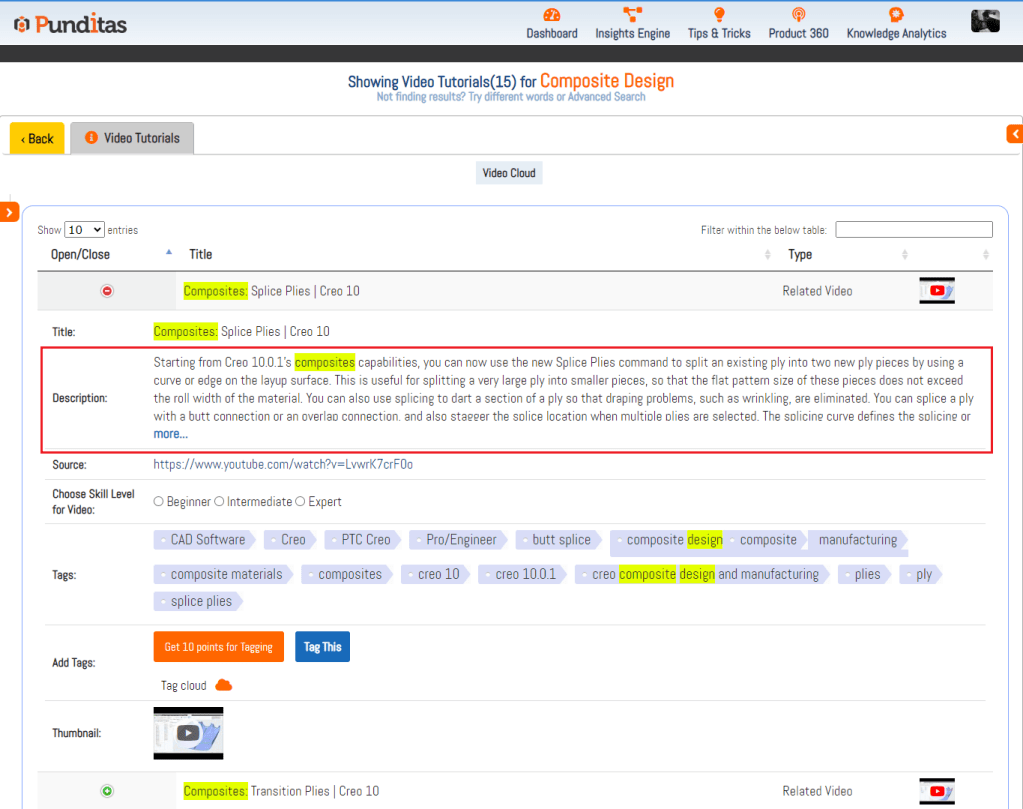Click the Tips & Tricks lightbulb icon
Image resolution: width=1023 pixels, height=809 pixels.
[718, 15]
